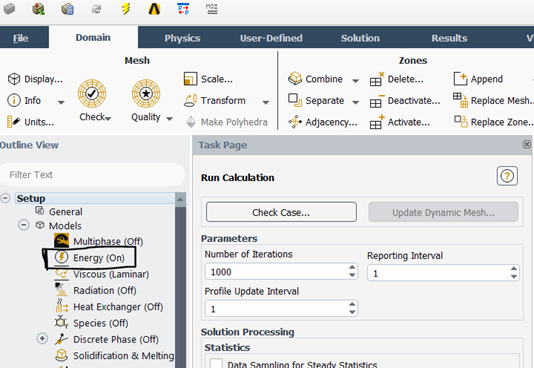This screenshot has height=368, width=534.
Task: Click the Replace Mesh option
Action: point(493,100)
